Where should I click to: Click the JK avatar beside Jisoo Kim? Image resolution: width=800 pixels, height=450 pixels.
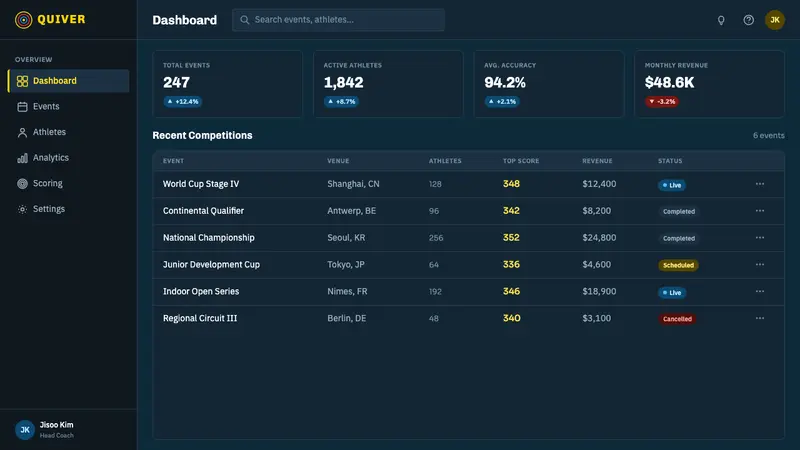pyautogui.click(x=24, y=430)
